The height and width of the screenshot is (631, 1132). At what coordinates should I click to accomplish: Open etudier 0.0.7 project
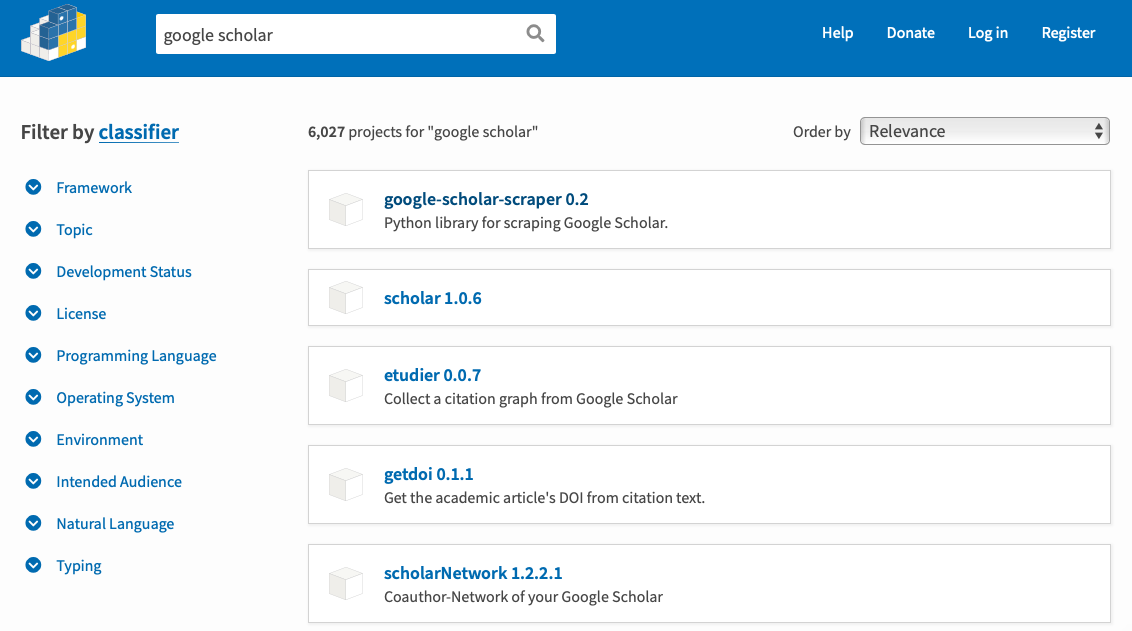coord(432,375)
